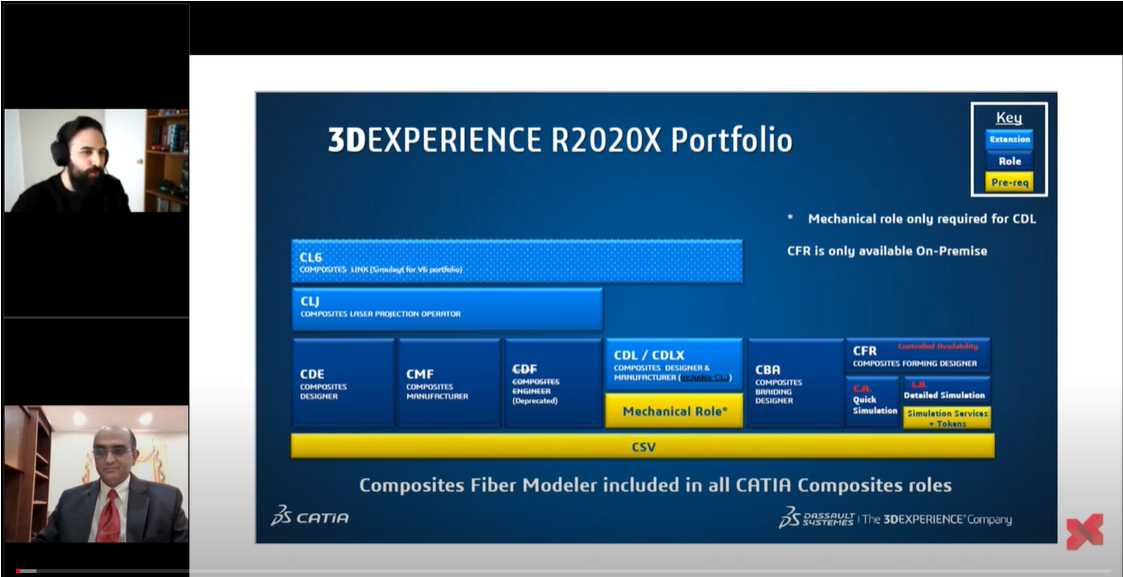Click the deprecated "CDF Composites Engineer" box
Screen dimensions: 1123x577
coord(553,383)
